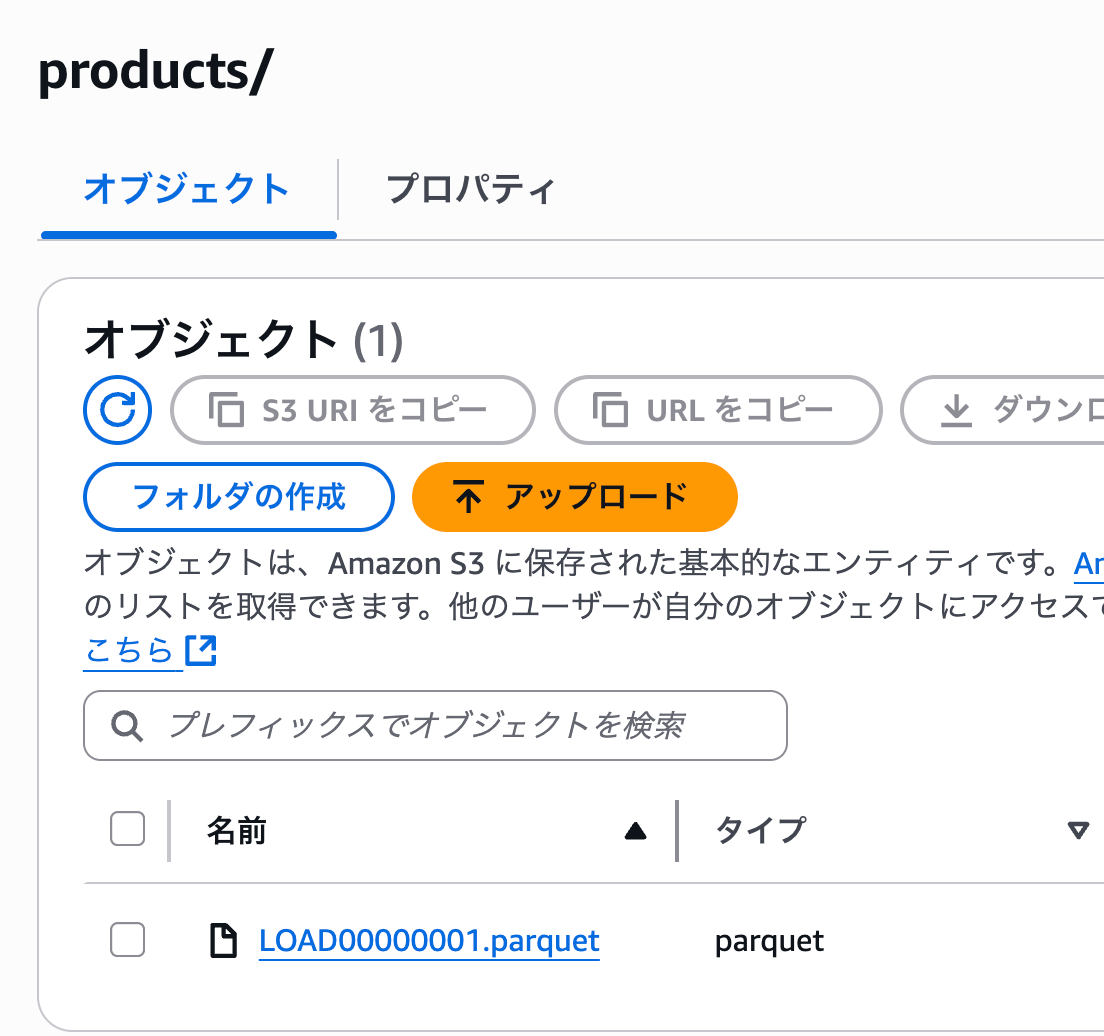Viewport: 1104px width, 1036px height.
Task: Toggle the select-all checkbox in the table header
Action: click(127, 828)
